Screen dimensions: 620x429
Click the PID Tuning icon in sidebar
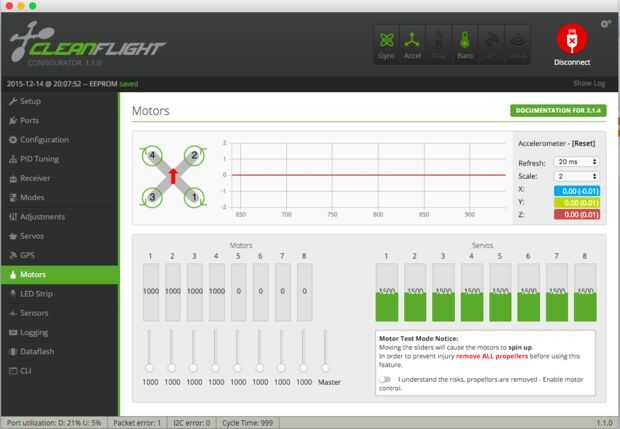[13, 159]
